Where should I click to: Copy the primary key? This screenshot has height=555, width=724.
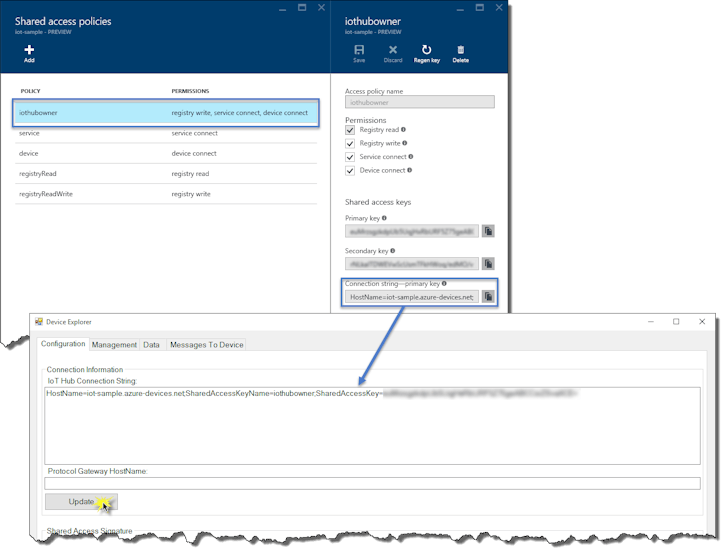click(488, 231)
